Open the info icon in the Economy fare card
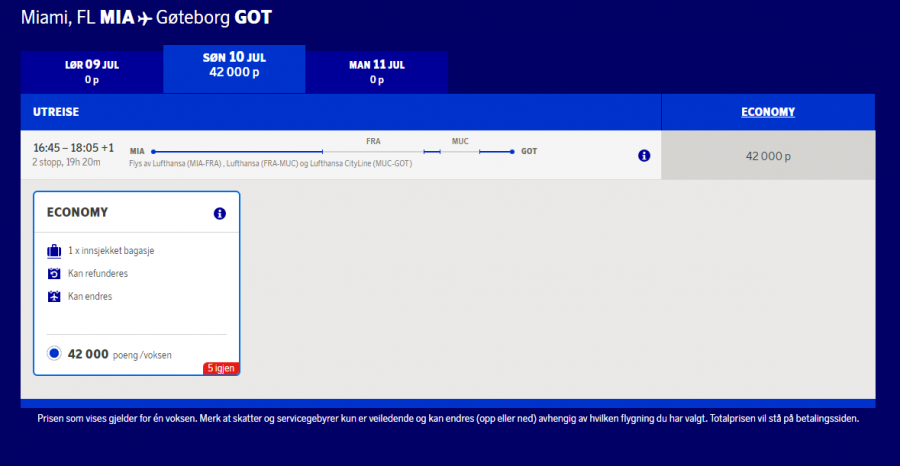 point(220,213)
